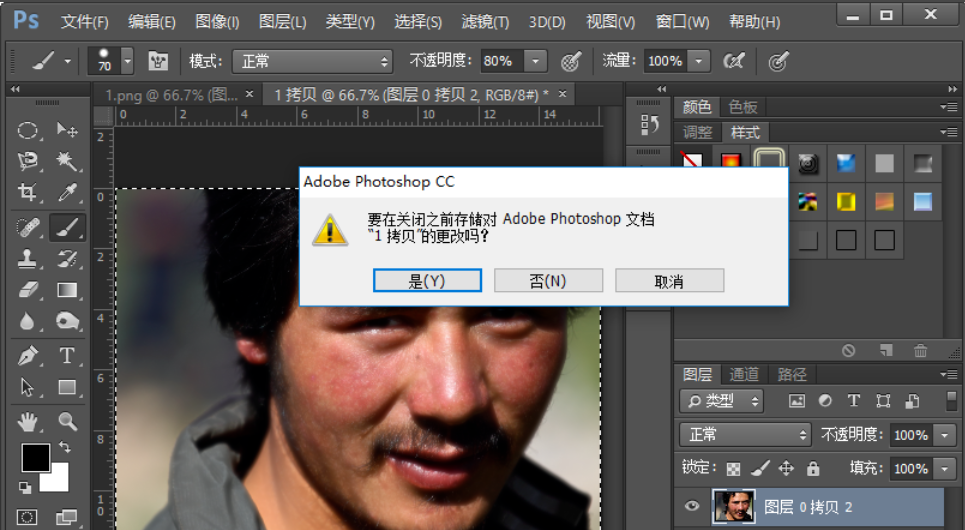The width and height of the screenshot is (965, 530).
Task: Open the layer filter 类型 dropdown
Action: coord(721,401)
